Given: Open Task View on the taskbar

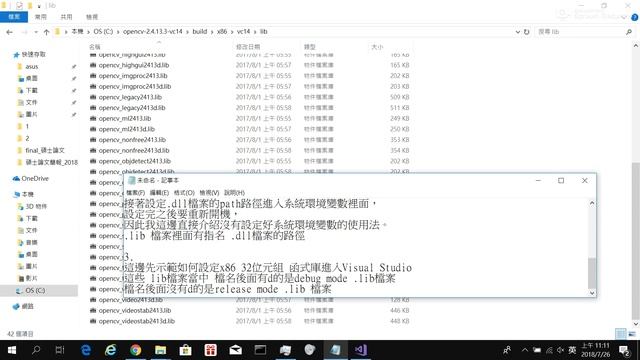Looking at the screenshot, I should coord(60,350).
